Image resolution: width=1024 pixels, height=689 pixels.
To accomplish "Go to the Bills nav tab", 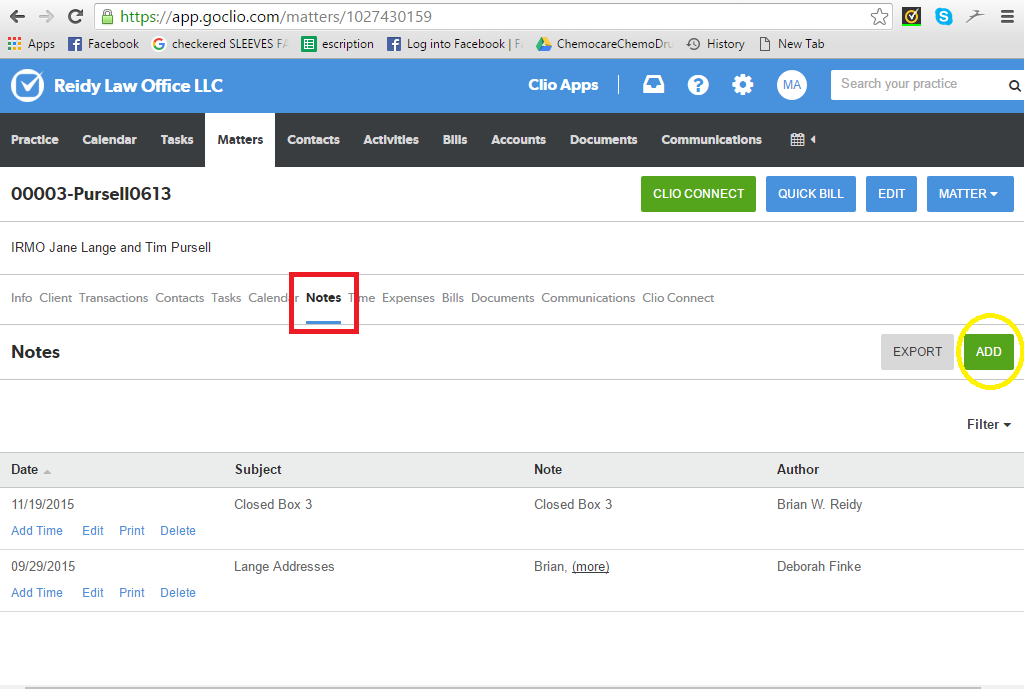I will click(x=455, y=140).
